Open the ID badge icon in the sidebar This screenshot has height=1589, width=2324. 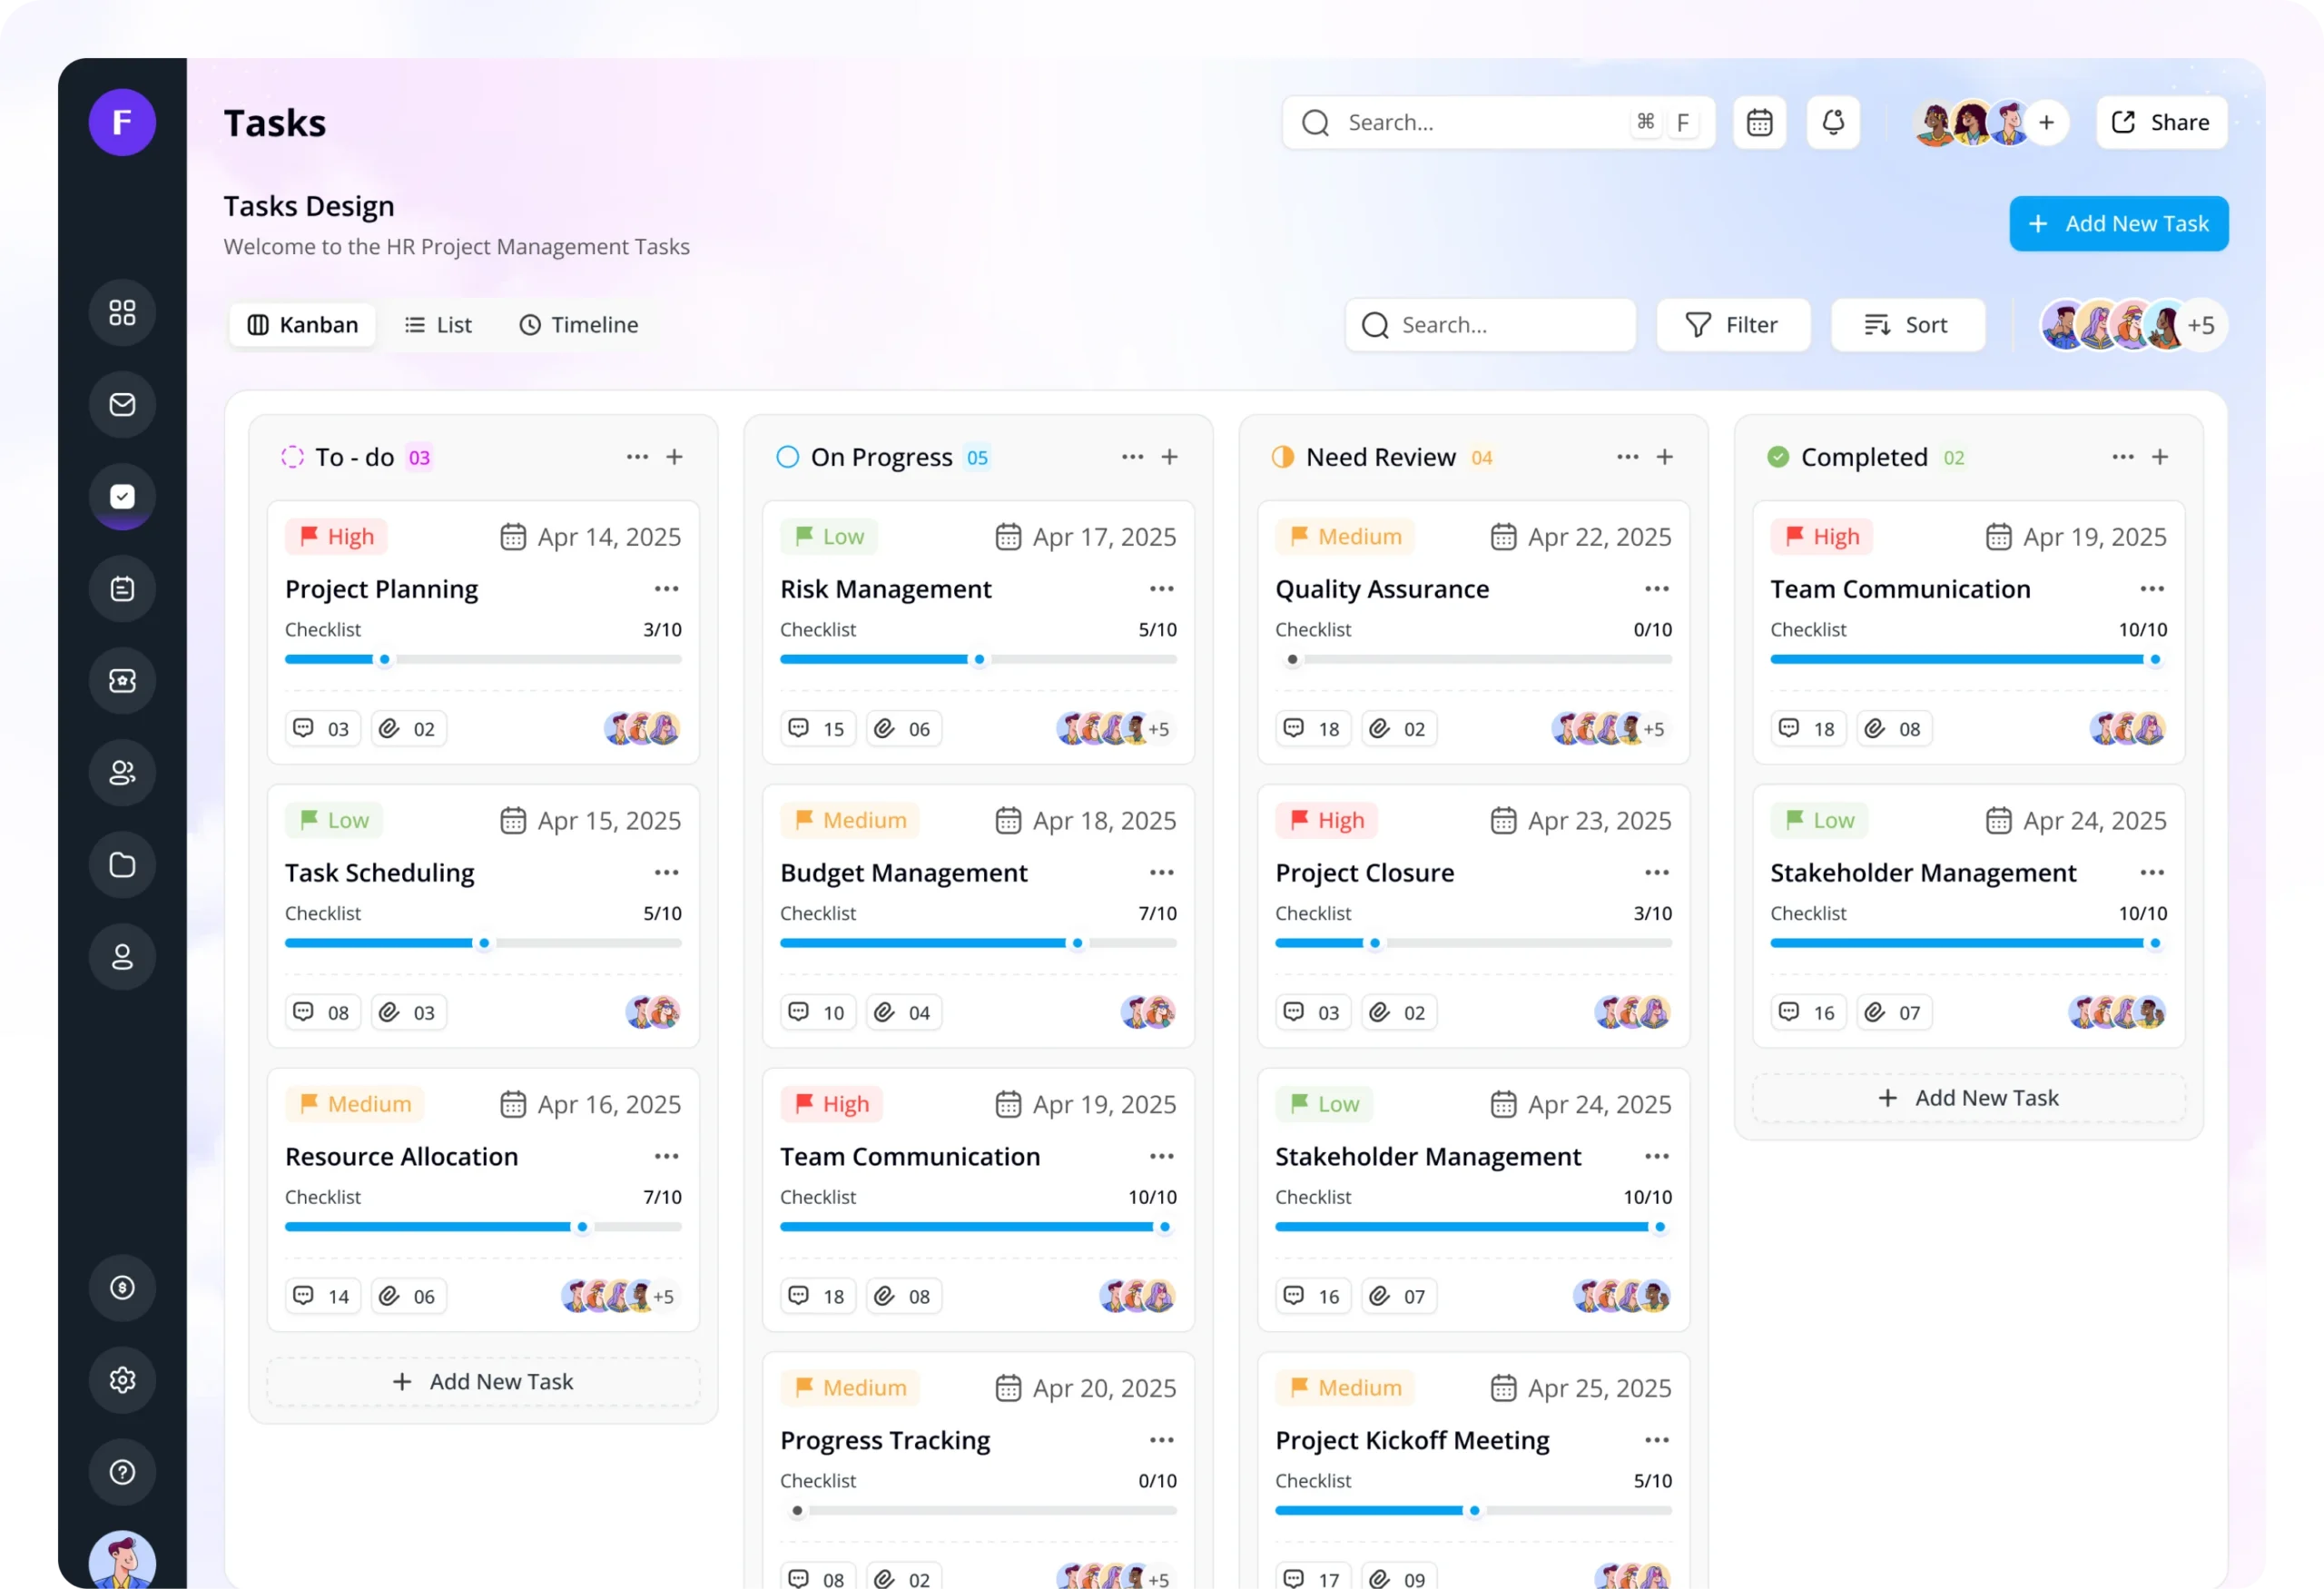pos(122,681)
